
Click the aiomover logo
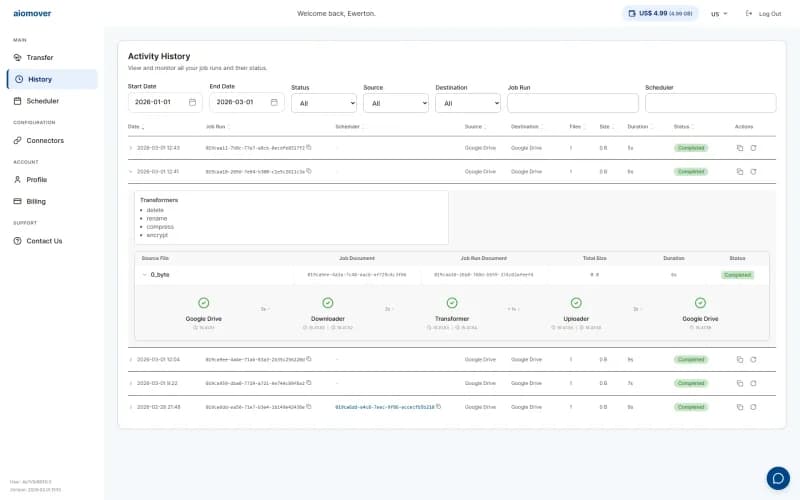click(x=32, y=13)
